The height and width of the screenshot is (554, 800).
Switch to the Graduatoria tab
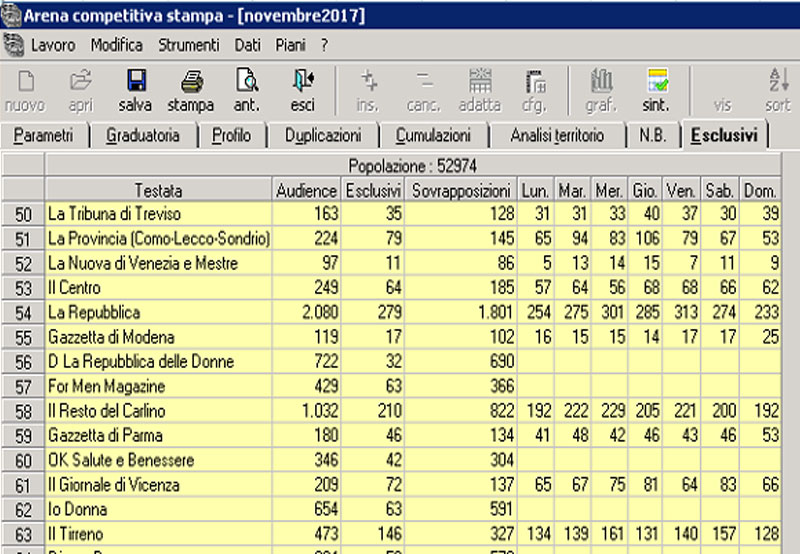143,136
